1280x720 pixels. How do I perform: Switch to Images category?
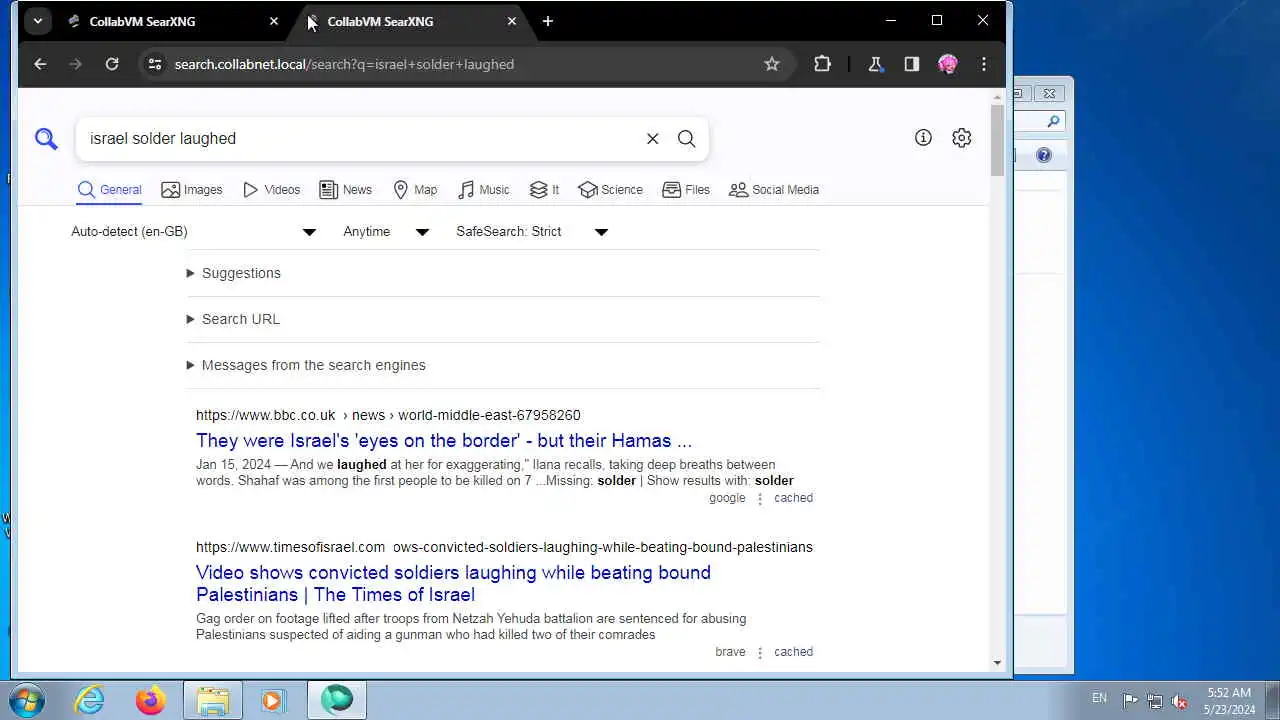192,190
